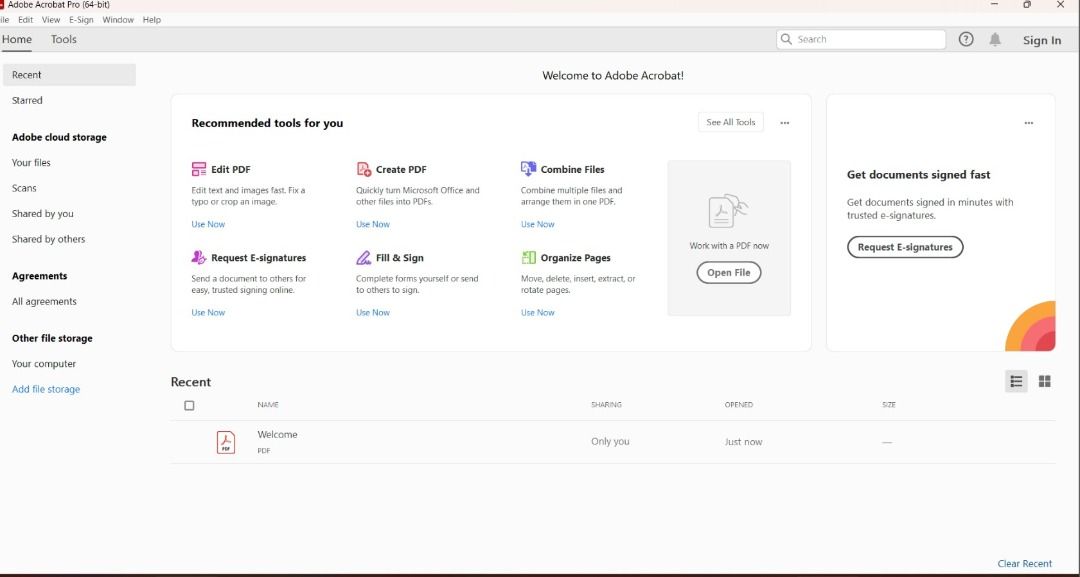
Task: Click Use Now under Combine Files
Action: coord(537,224)
